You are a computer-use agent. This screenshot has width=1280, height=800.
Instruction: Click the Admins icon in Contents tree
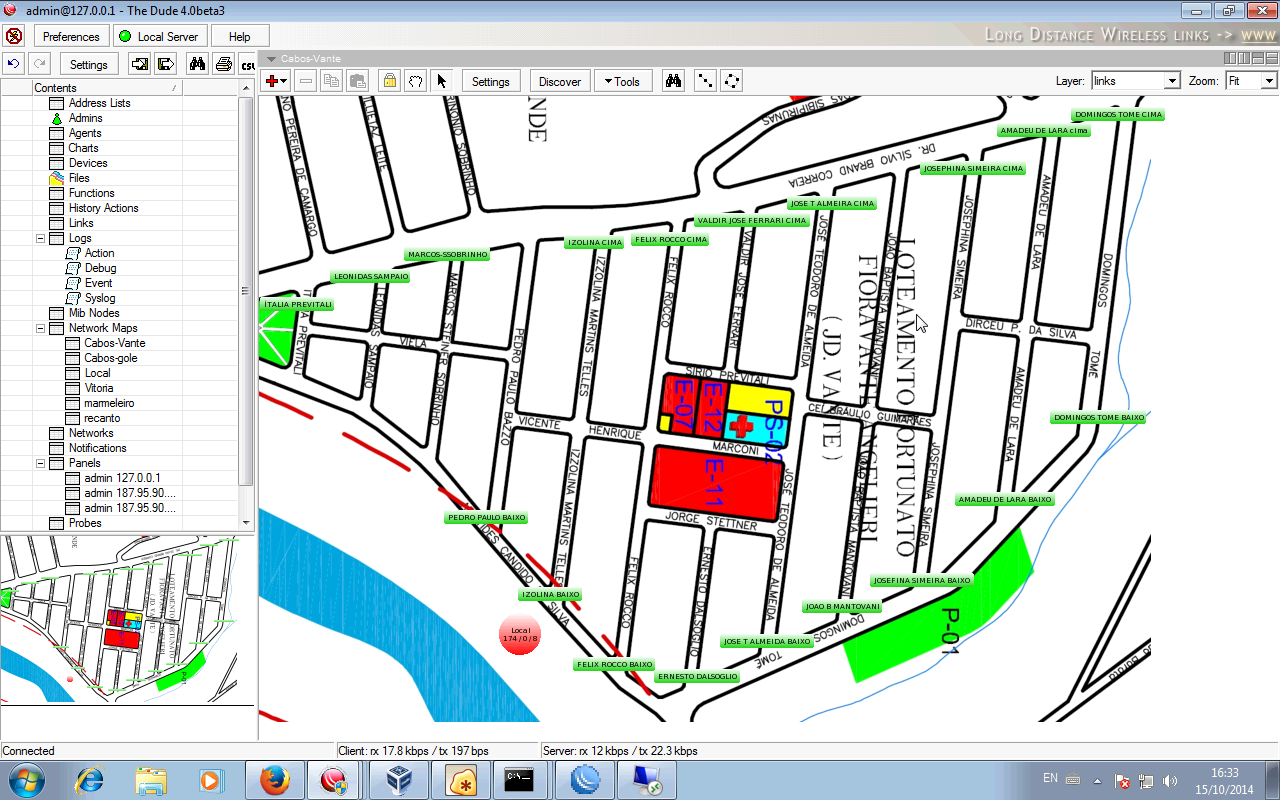pyautogui.click(x=57, y=118)
